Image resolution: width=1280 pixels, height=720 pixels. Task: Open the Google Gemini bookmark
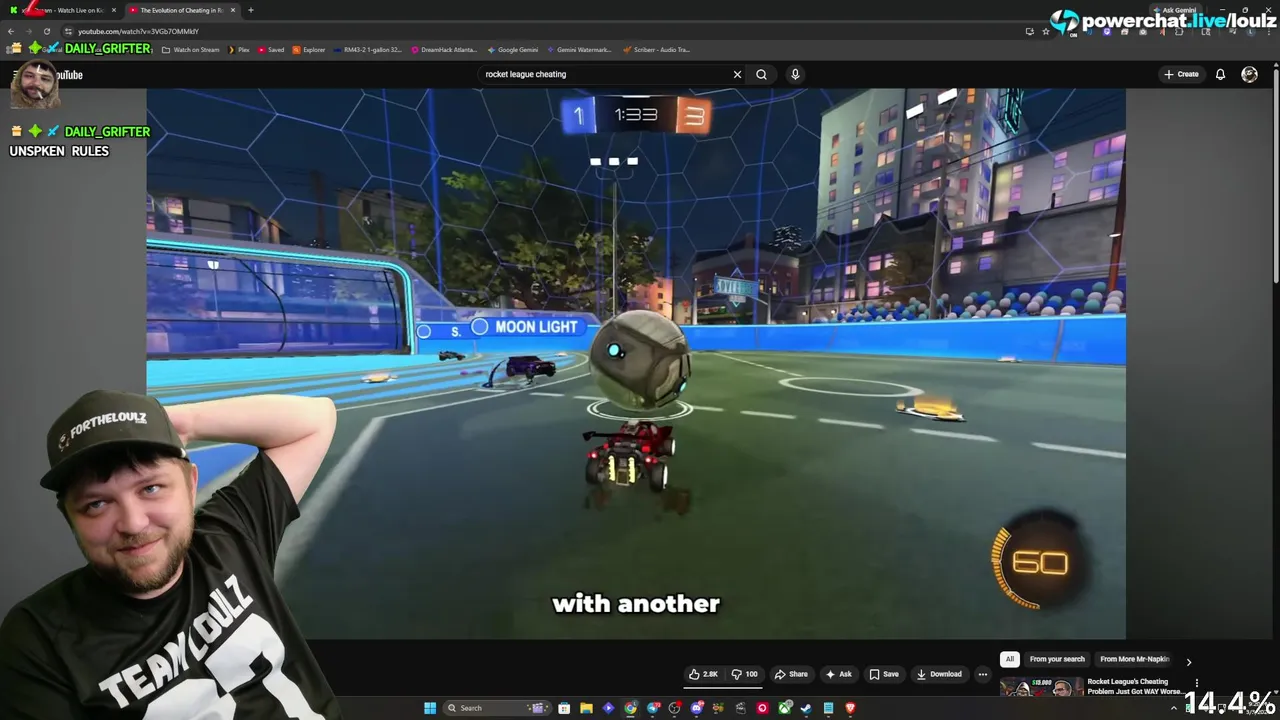[513, 49]
